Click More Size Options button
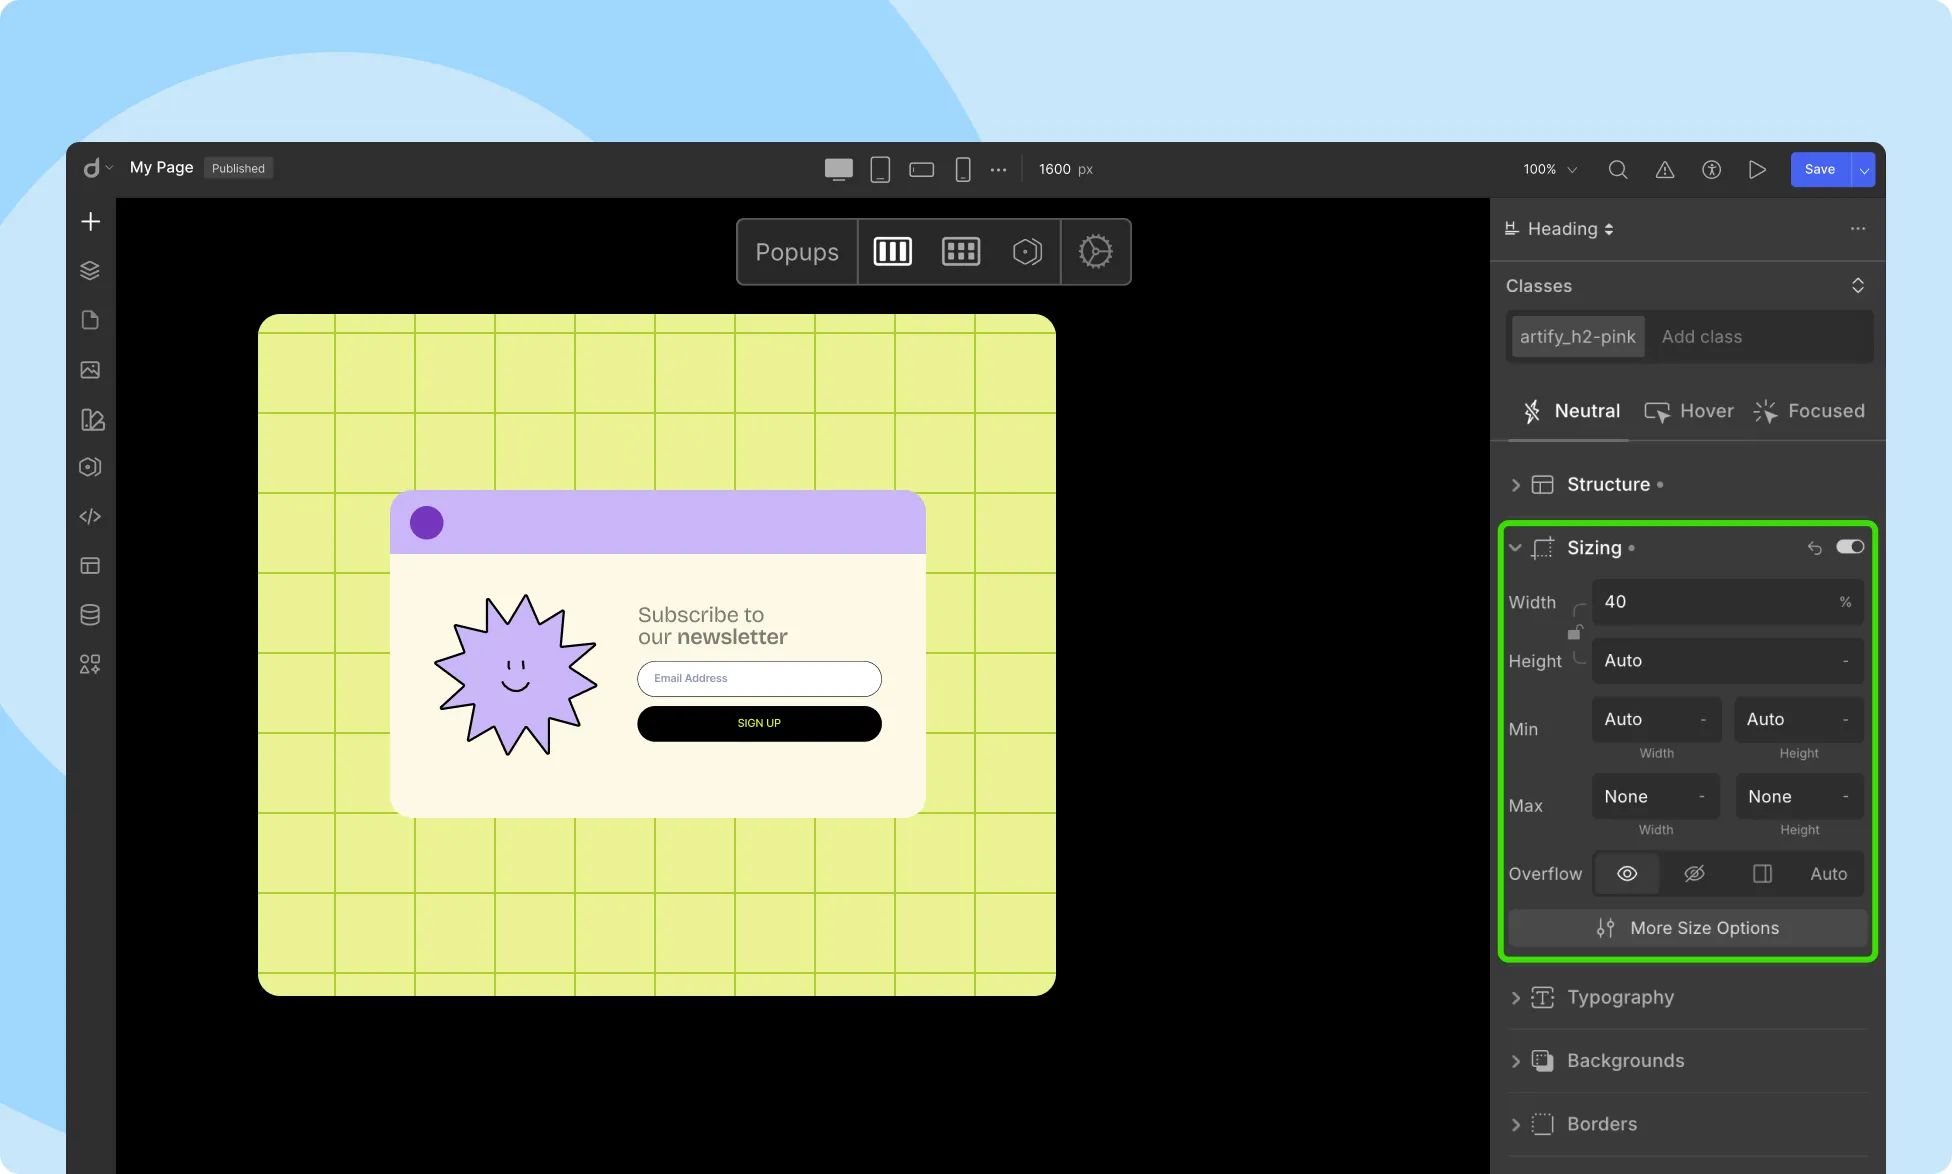 tap(1688, 928)
